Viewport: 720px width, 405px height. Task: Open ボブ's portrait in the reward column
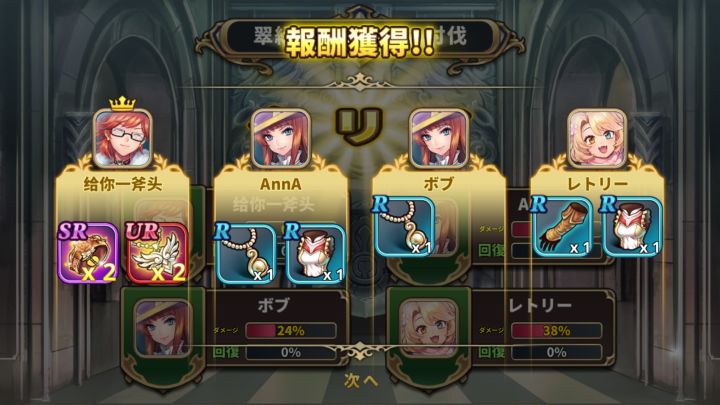(439, 138)
